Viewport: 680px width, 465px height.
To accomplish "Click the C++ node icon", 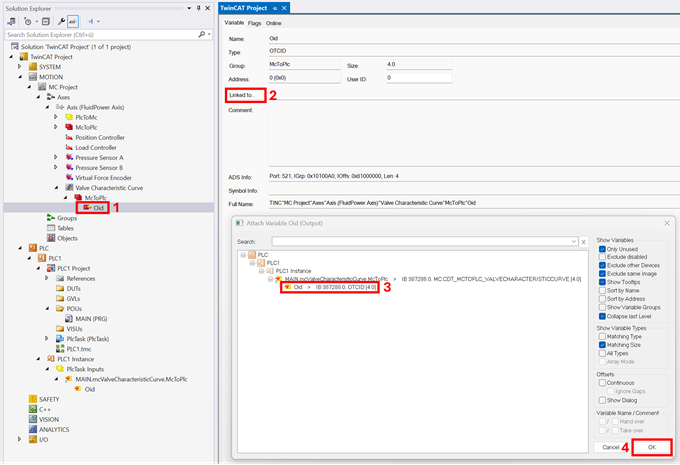I will (33, 409).
